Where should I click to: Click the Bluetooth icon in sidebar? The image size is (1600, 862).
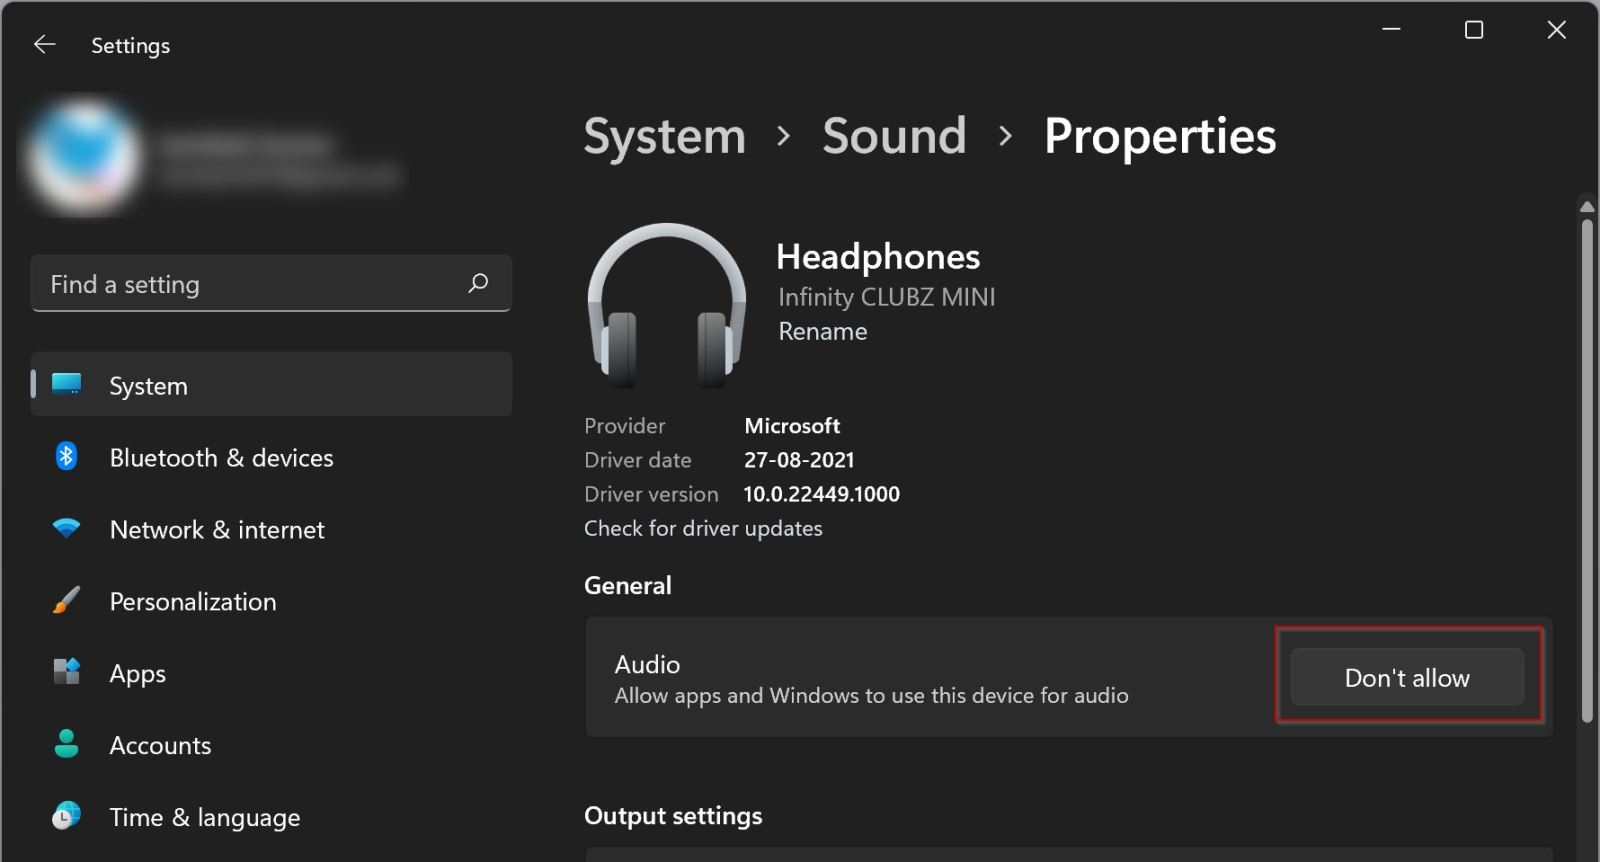click(67, 457)
